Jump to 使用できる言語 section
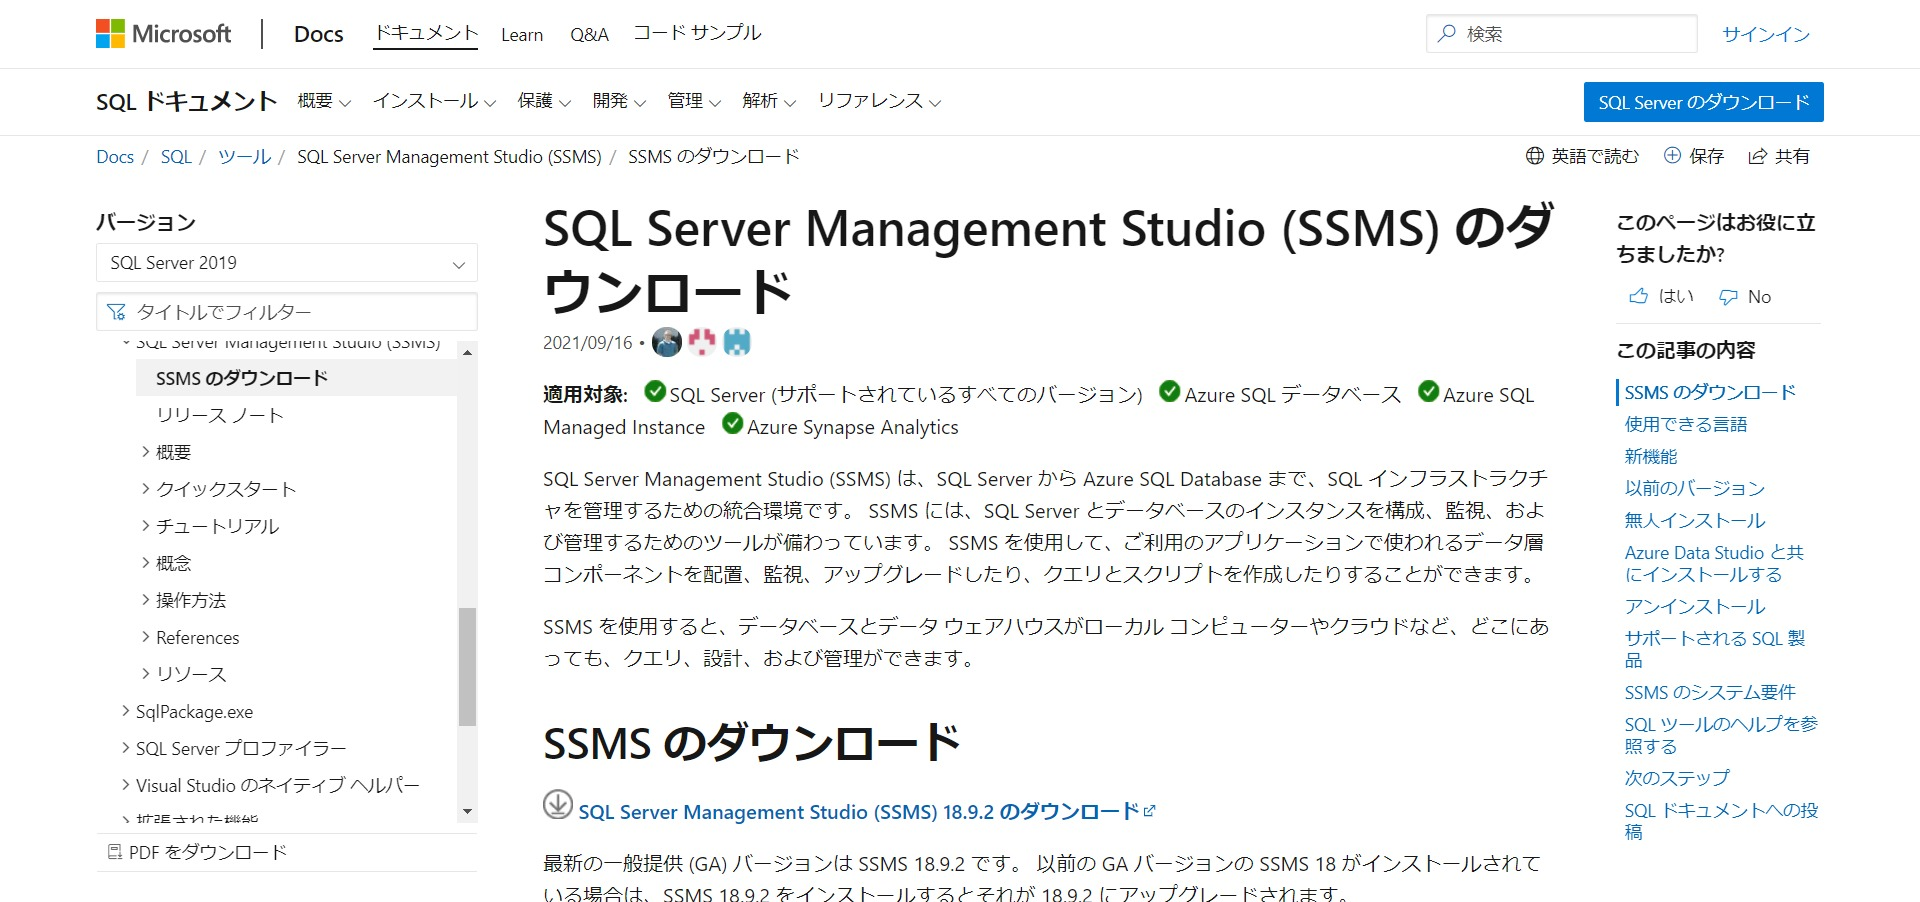This screenshot has height=902, width=1920. click(1686, 424)
